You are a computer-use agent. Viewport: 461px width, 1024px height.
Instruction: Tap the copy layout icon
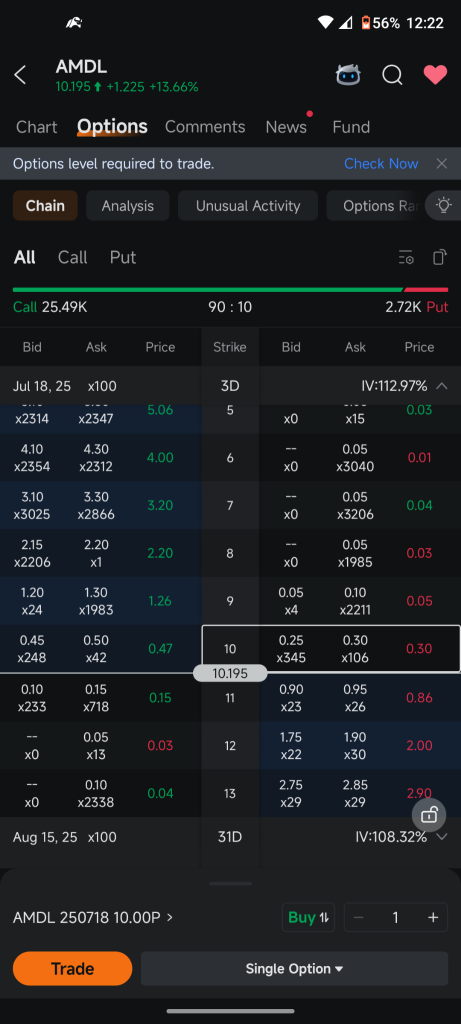(440, 257)
